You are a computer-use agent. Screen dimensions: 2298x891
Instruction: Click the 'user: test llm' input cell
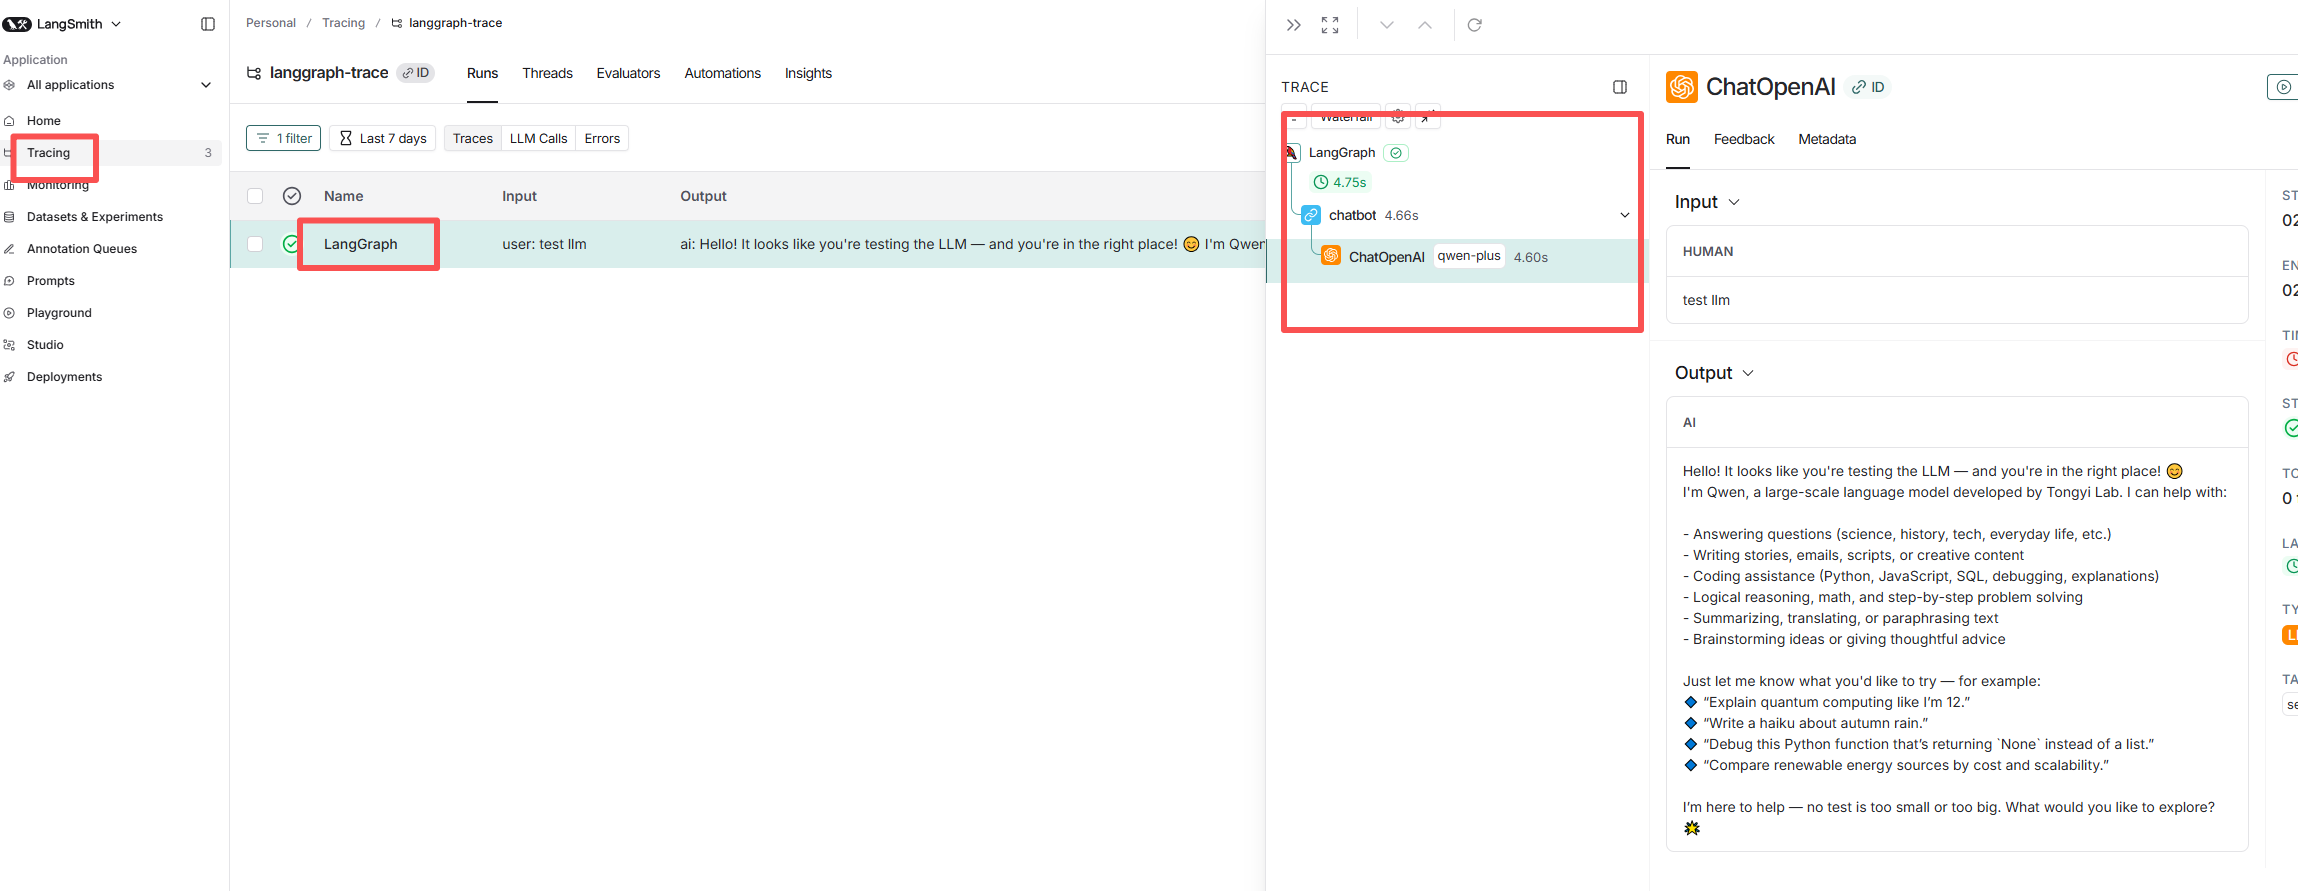(x=544, y=244)
